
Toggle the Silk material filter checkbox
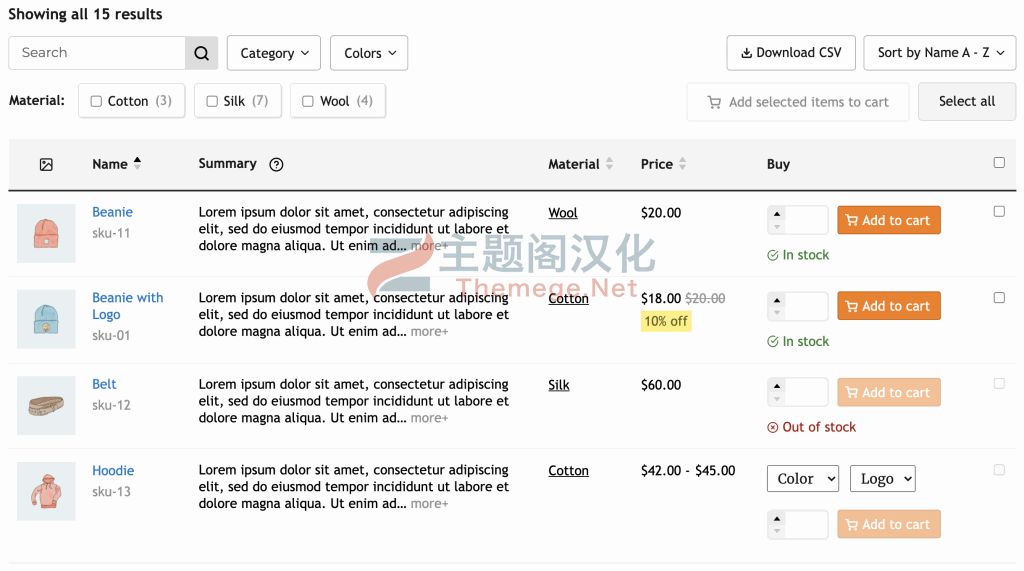click(x=212, y=101)
